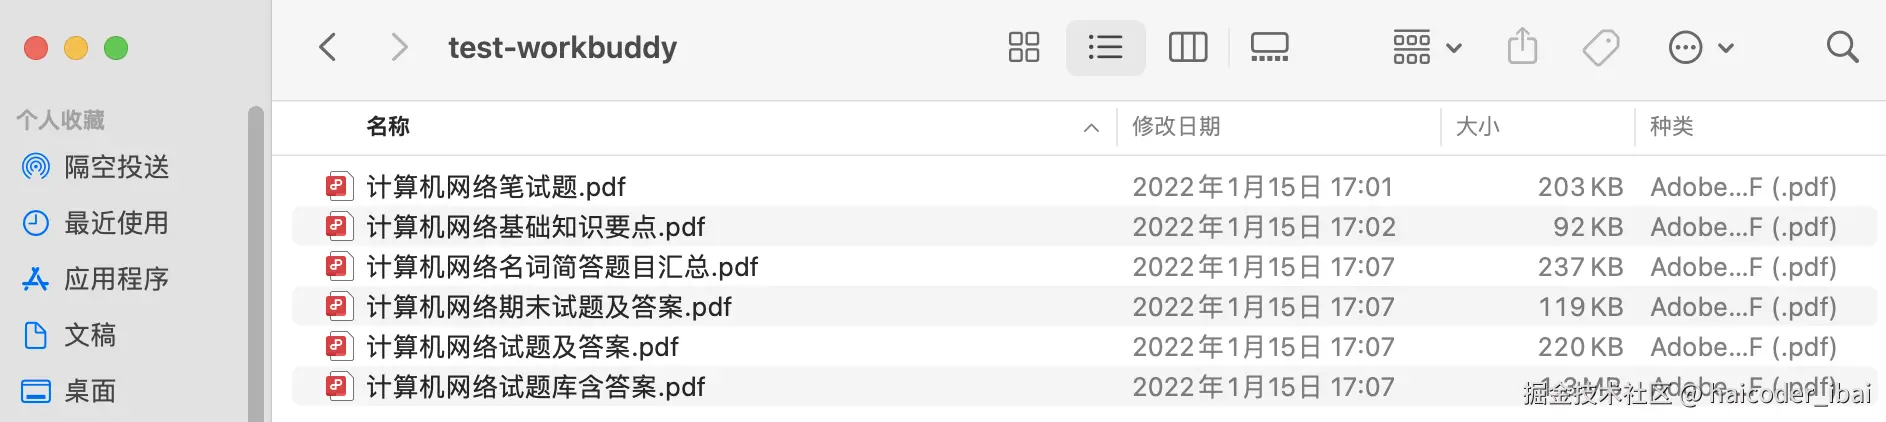Click the tag icon to edit tags

1601,47
